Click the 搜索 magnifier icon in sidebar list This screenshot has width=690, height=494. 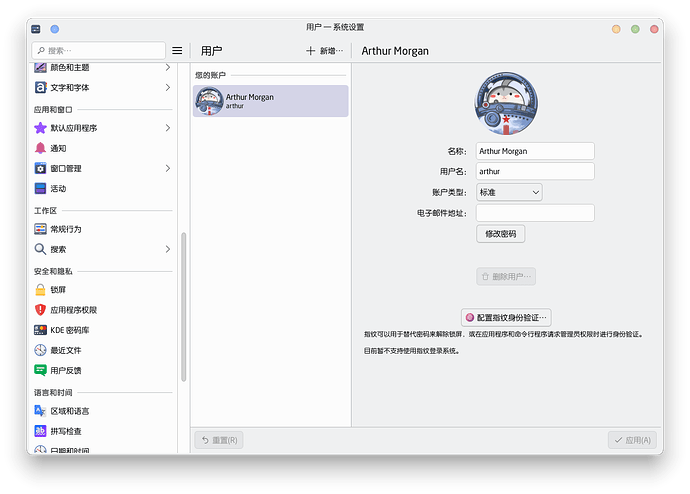[x=40, y=249]
